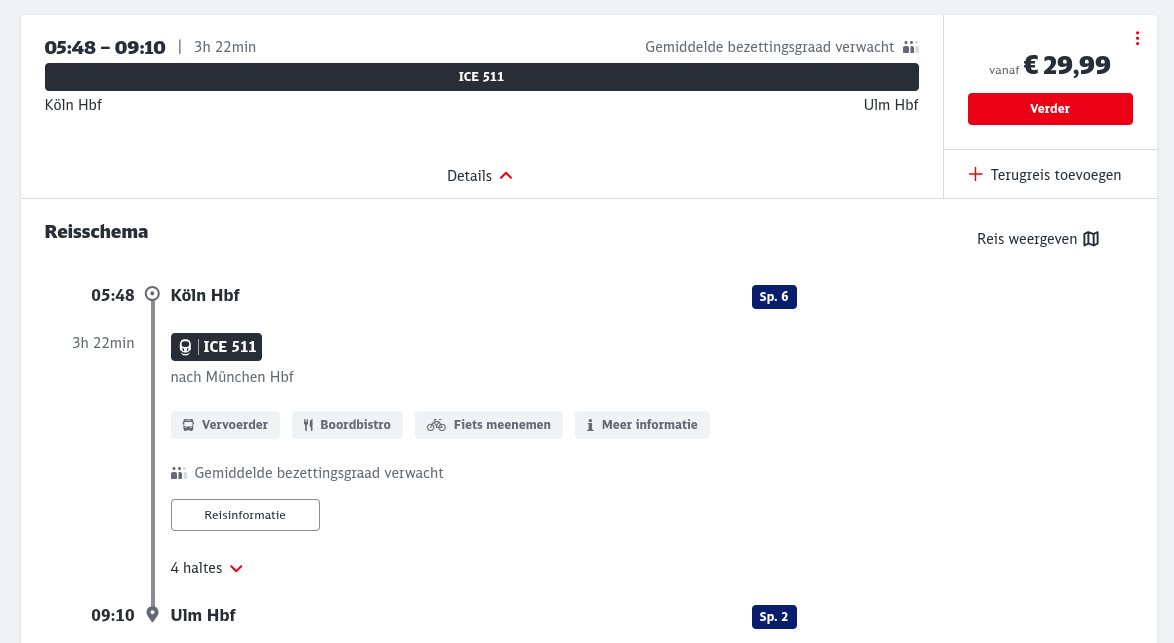This screenshot has width=1174, height=643.
Task: Open the Meer informatie chip
Action: tap(642, 424)
